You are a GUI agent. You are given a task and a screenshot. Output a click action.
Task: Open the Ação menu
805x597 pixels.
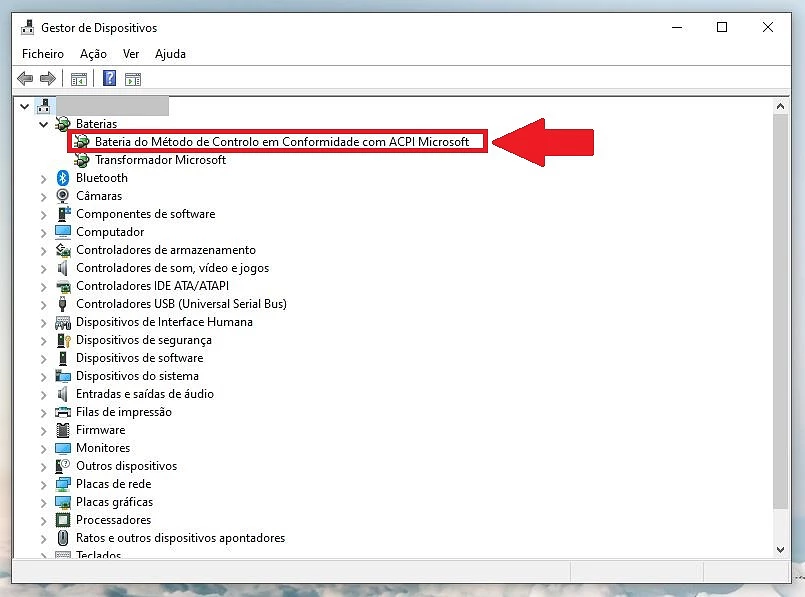coord(93,54)
